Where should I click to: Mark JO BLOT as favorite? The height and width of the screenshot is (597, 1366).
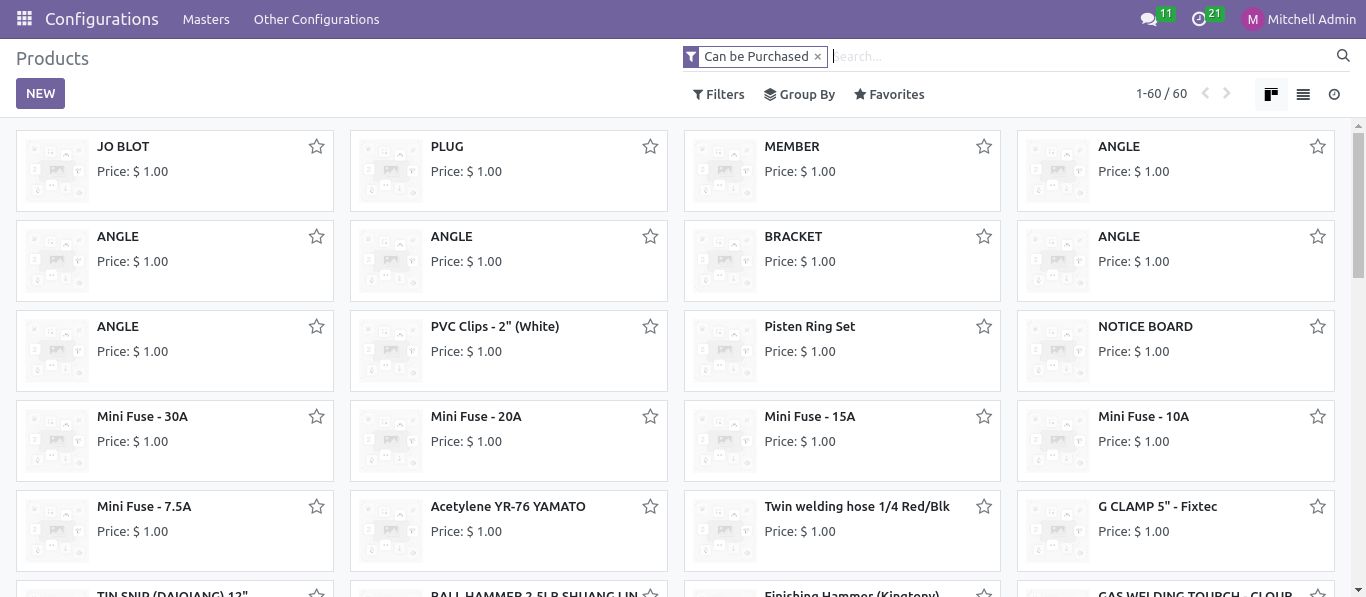point(316,147)
